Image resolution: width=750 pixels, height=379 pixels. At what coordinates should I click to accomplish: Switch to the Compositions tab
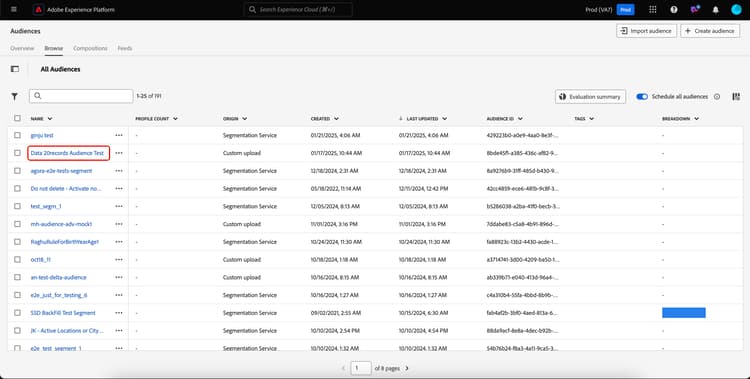[90, 48]
